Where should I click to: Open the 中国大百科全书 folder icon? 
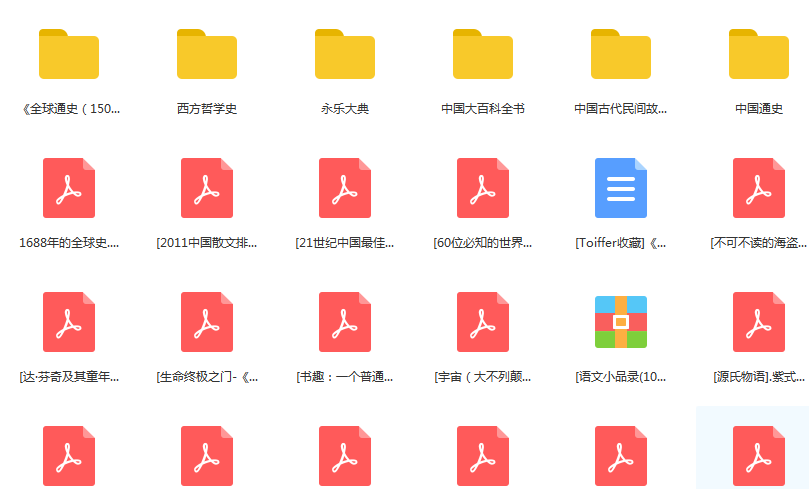483,54
